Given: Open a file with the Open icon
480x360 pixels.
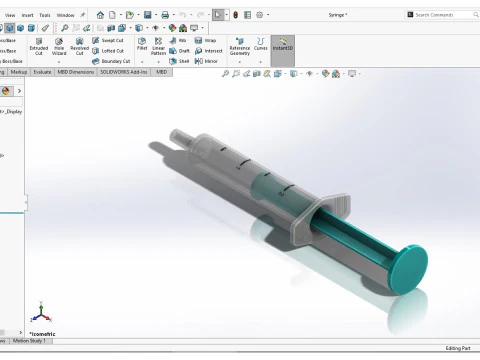Looking at the screenshot, I should (130, 15).
